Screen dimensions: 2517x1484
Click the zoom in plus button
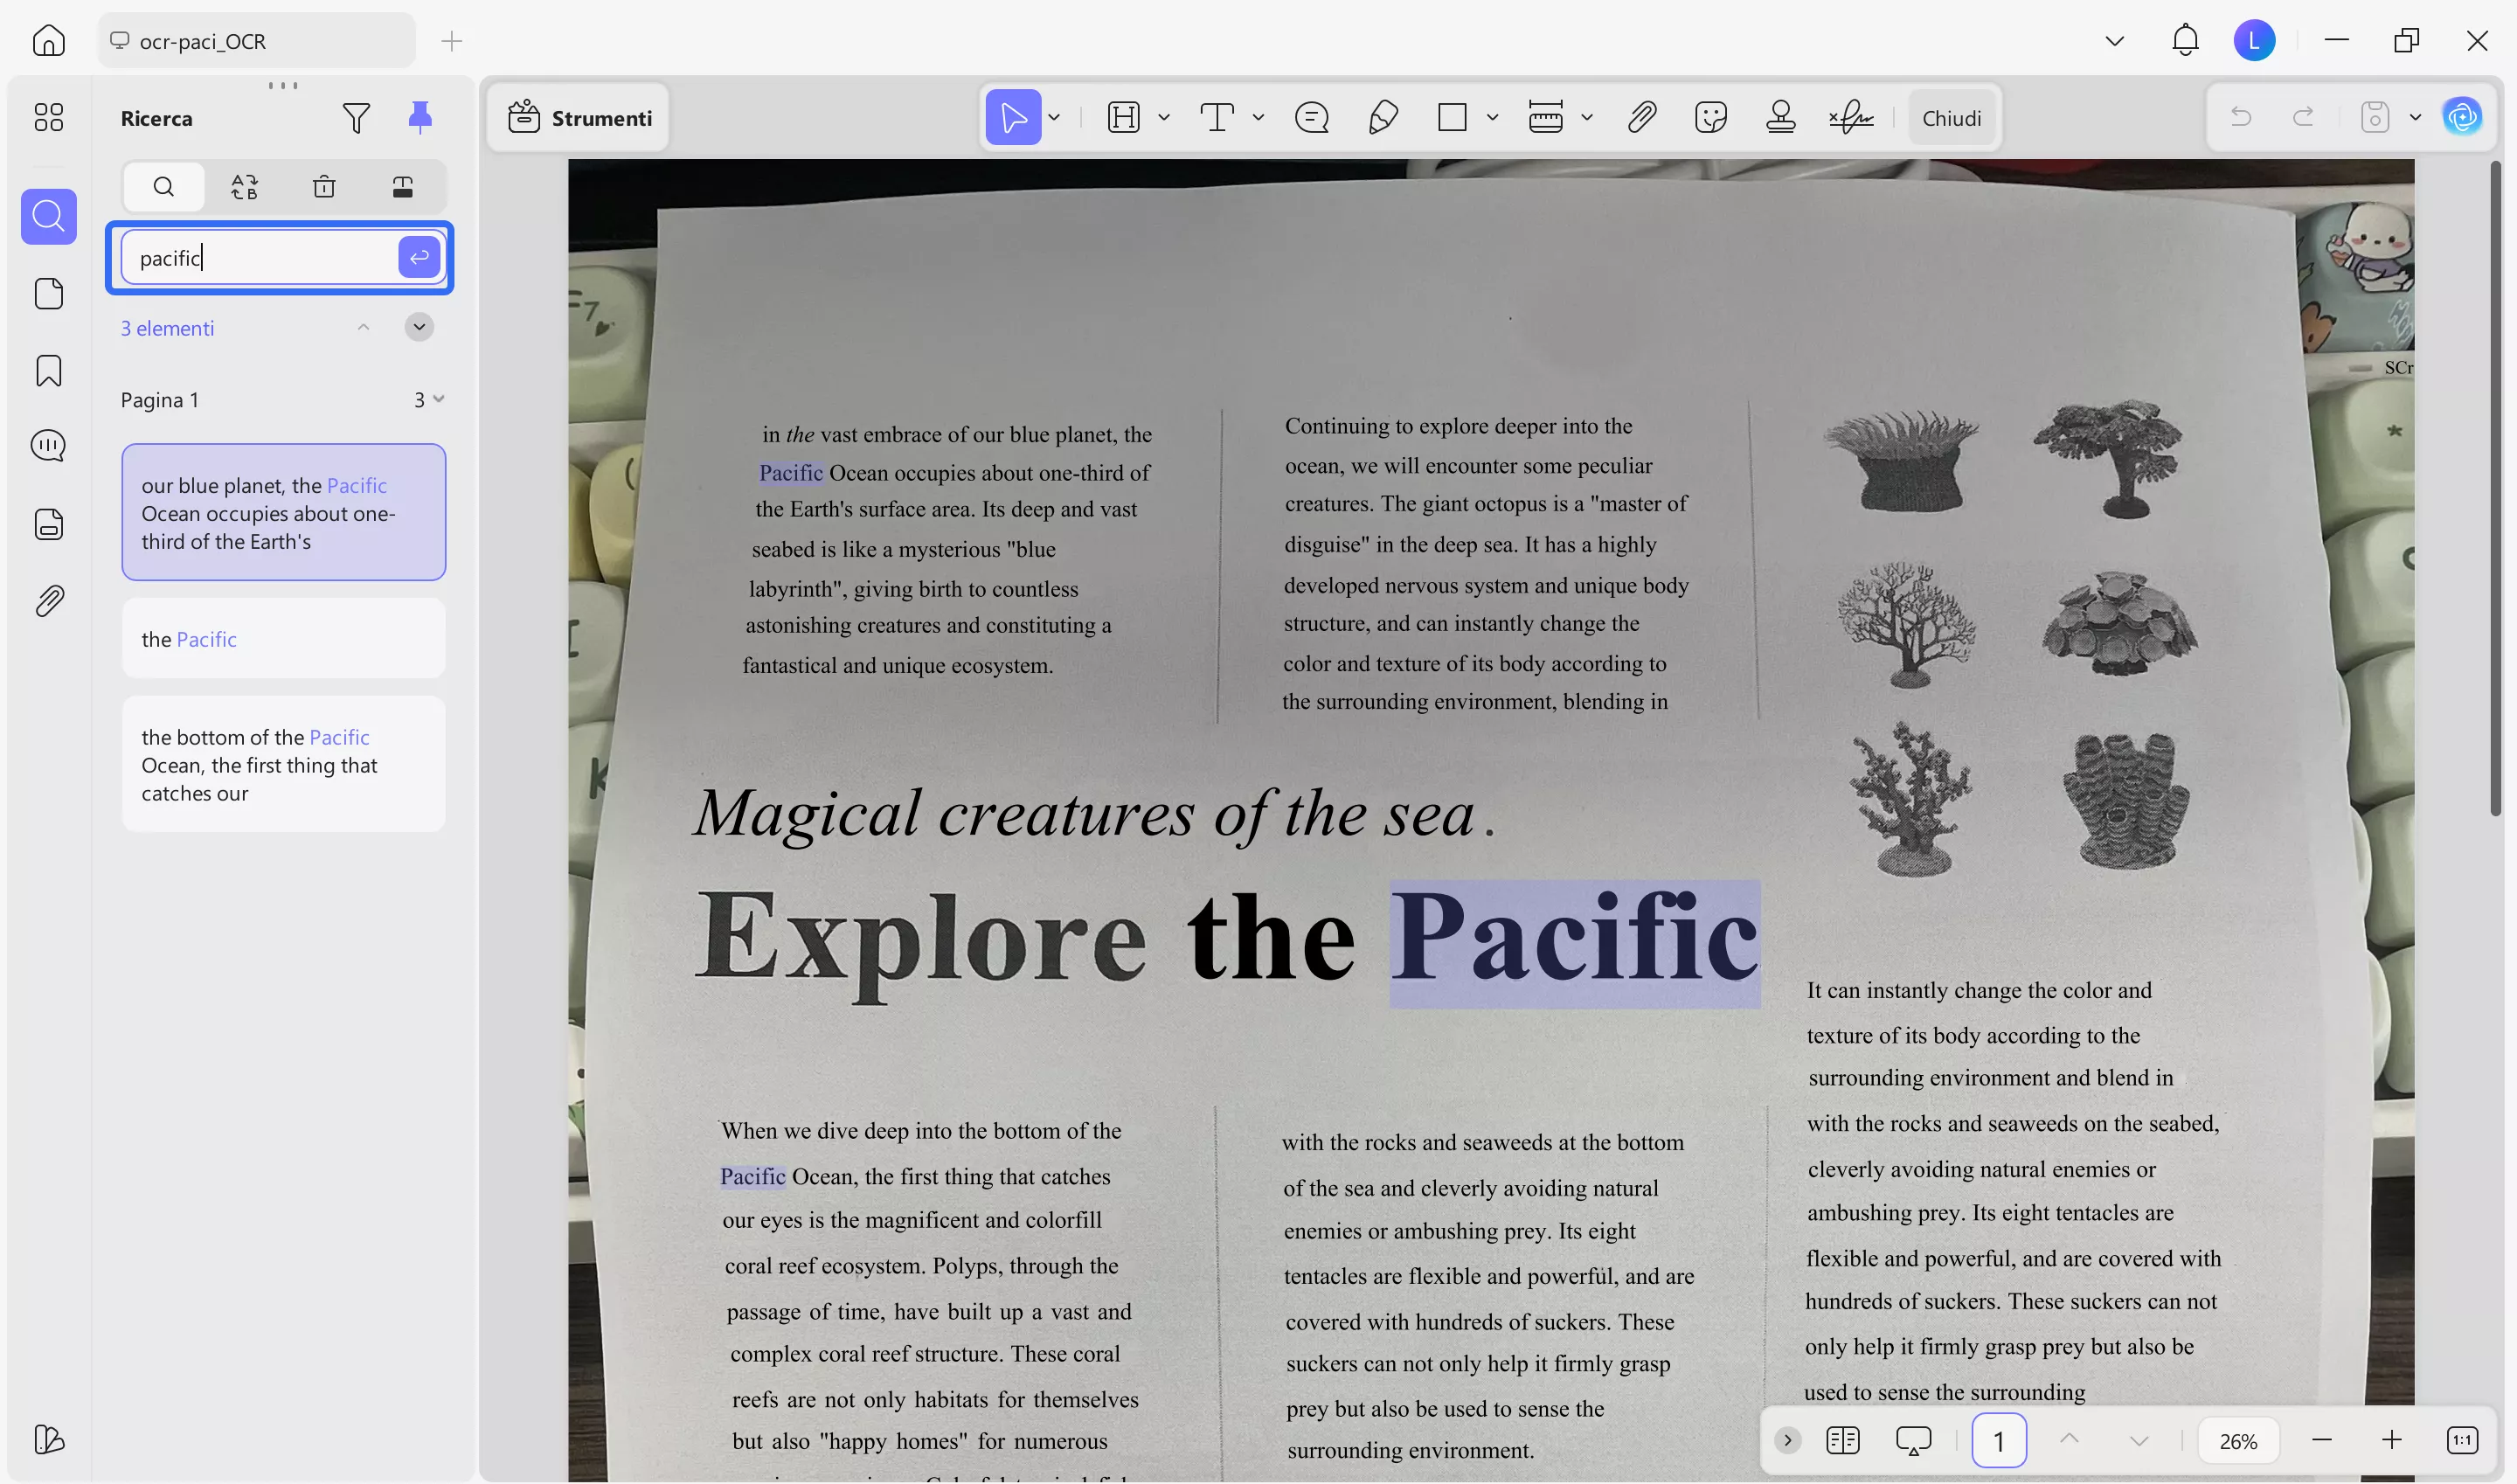point(2391,1440)
